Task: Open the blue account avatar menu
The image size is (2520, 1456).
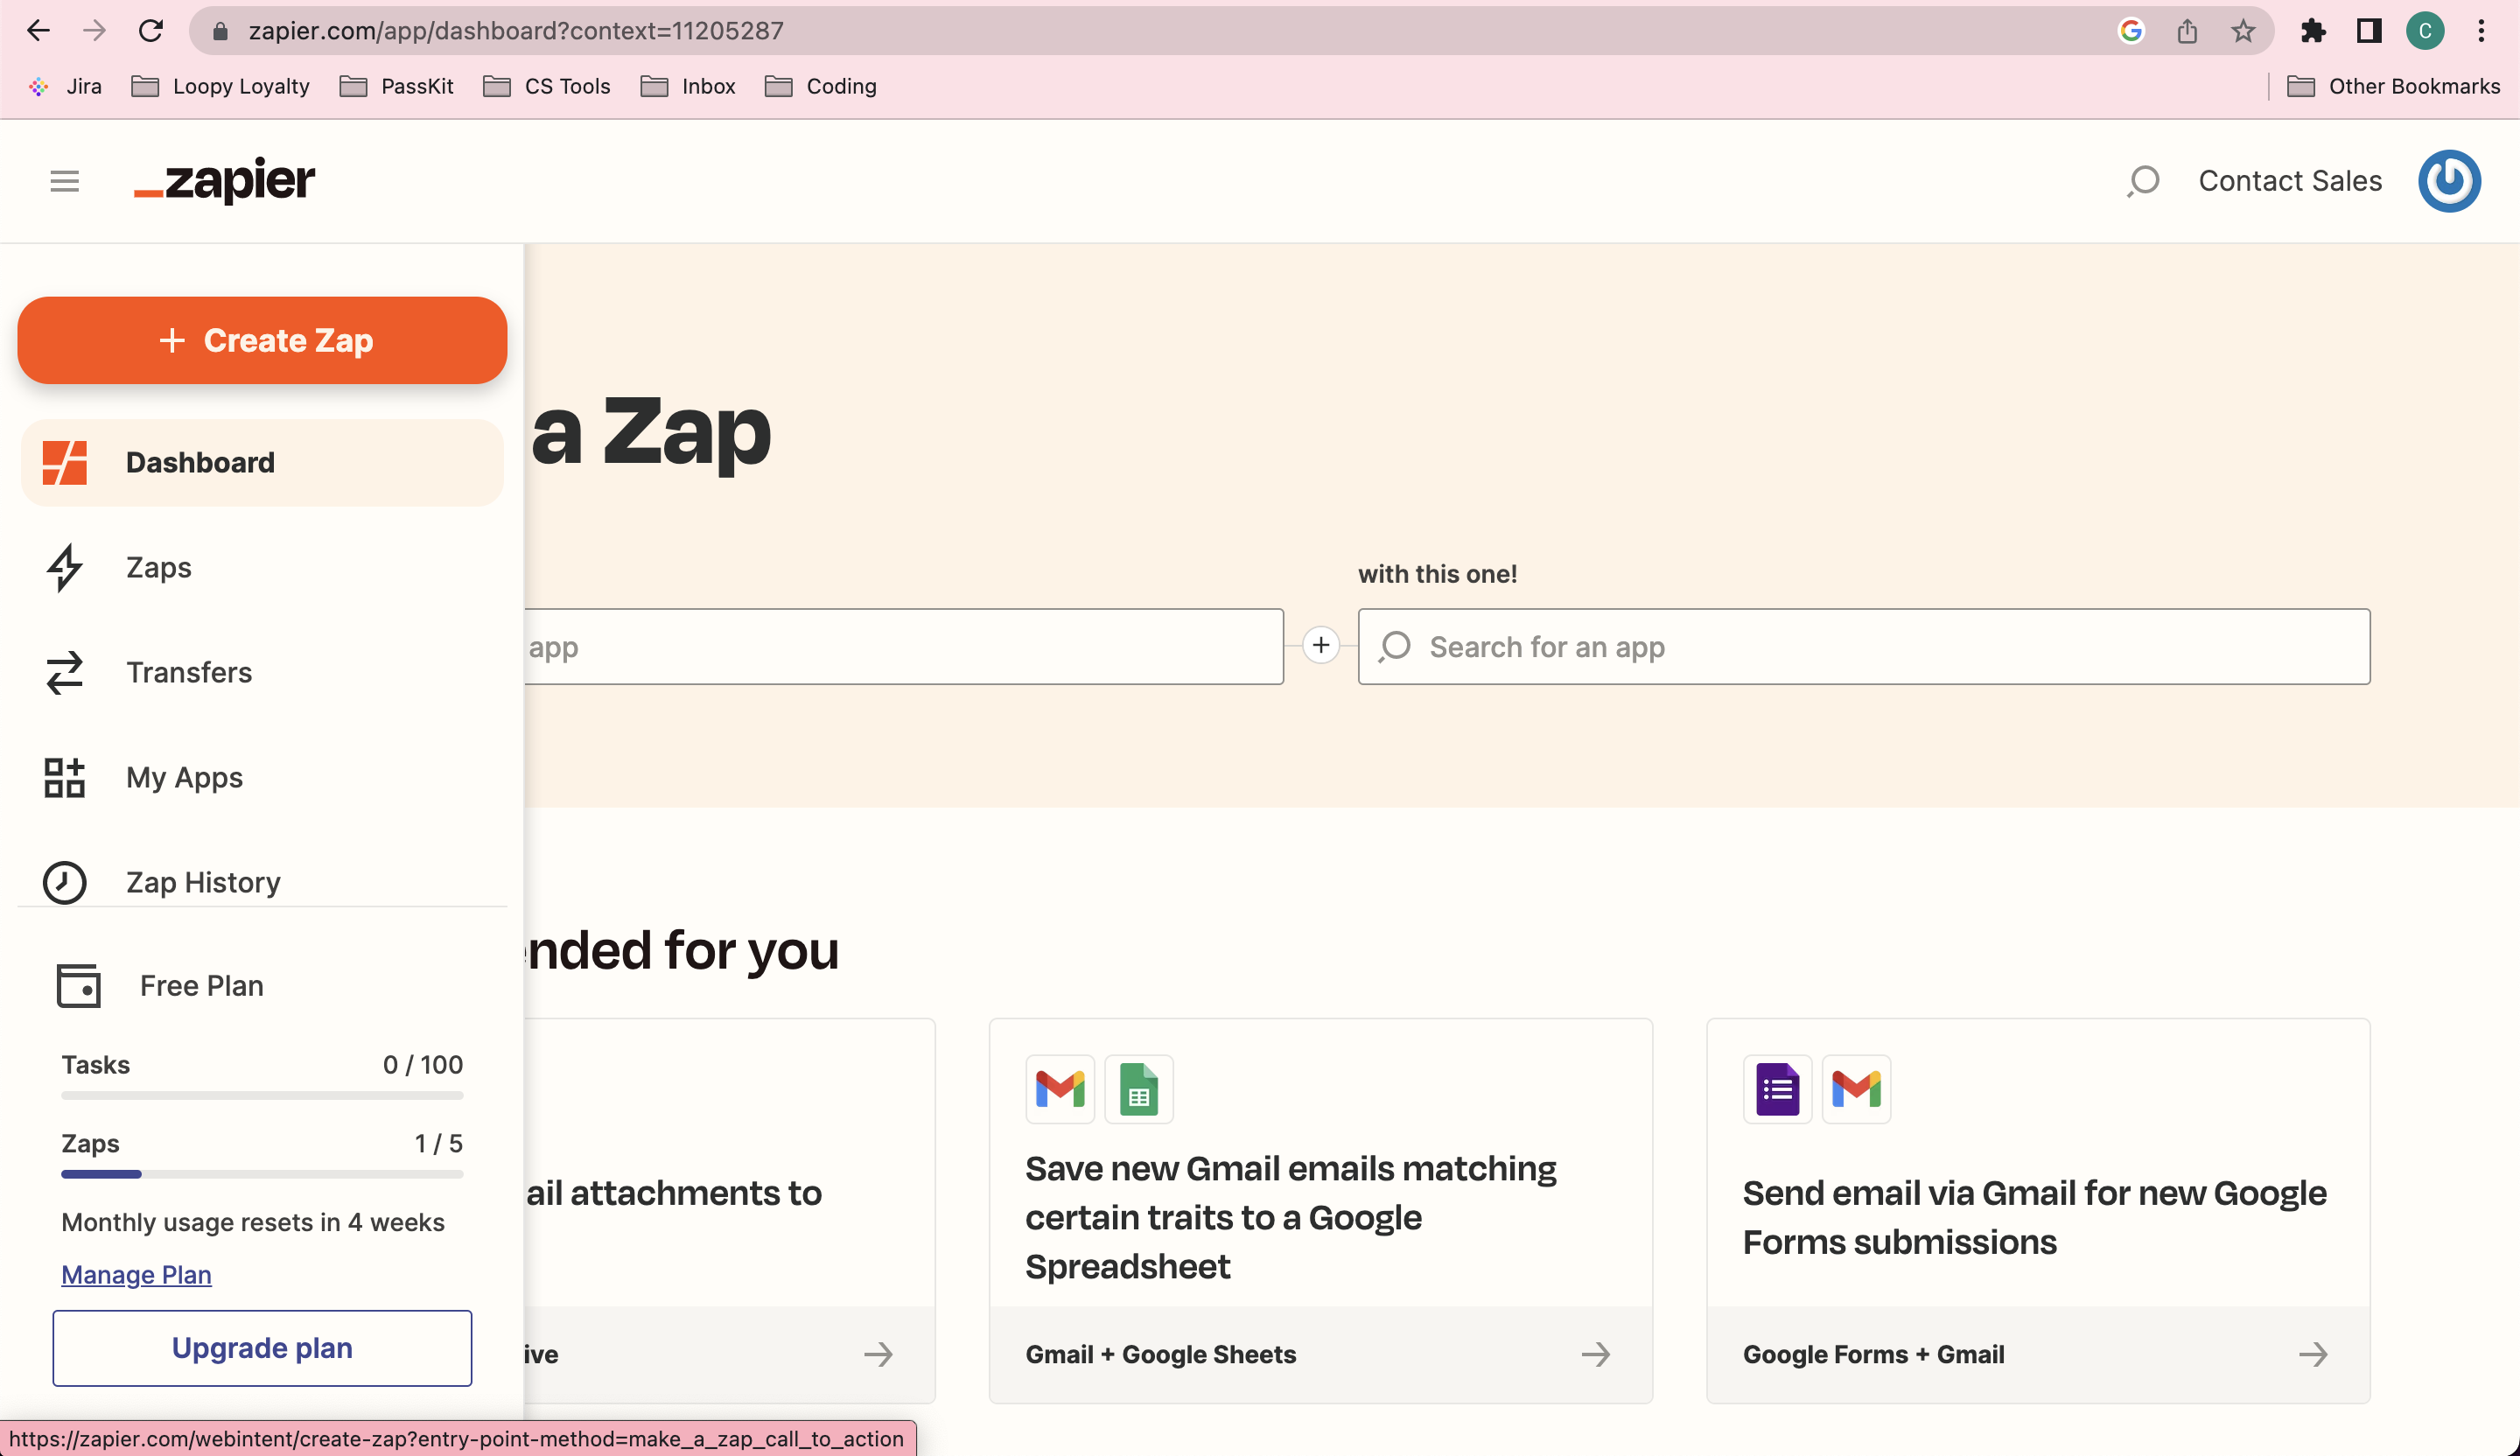Action: (x=2448, y=181)
